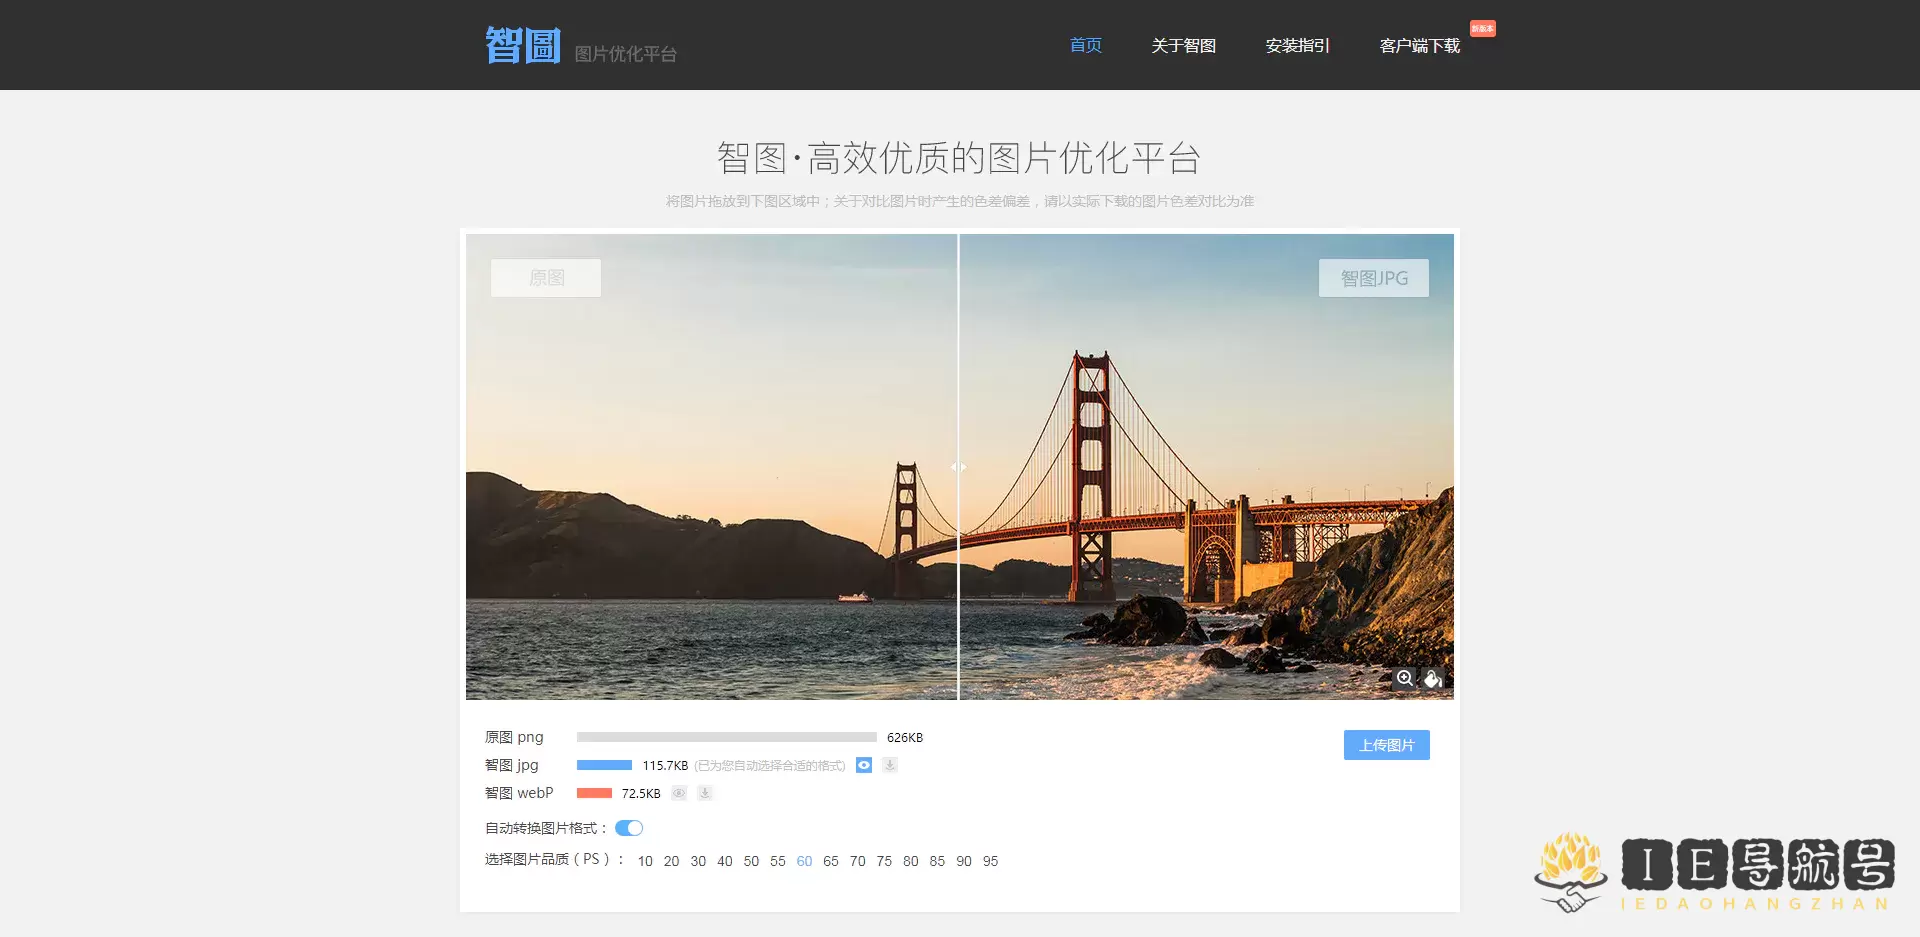Click the 上传图片 button

1387,745
